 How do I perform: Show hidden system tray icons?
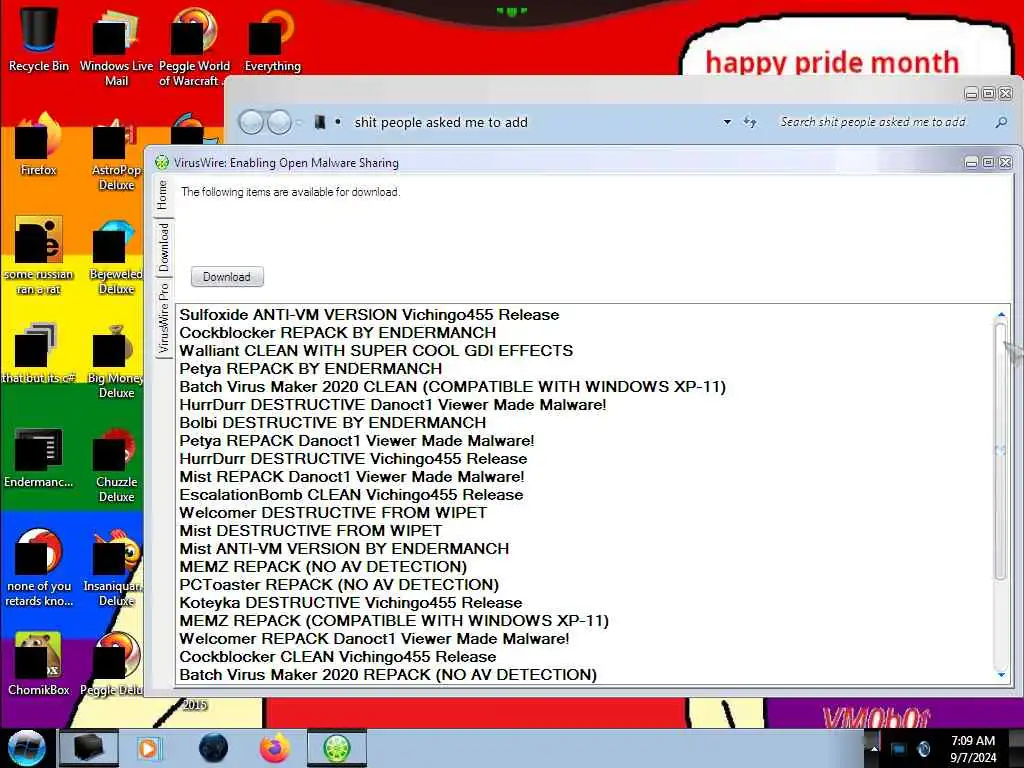point(873,749)
